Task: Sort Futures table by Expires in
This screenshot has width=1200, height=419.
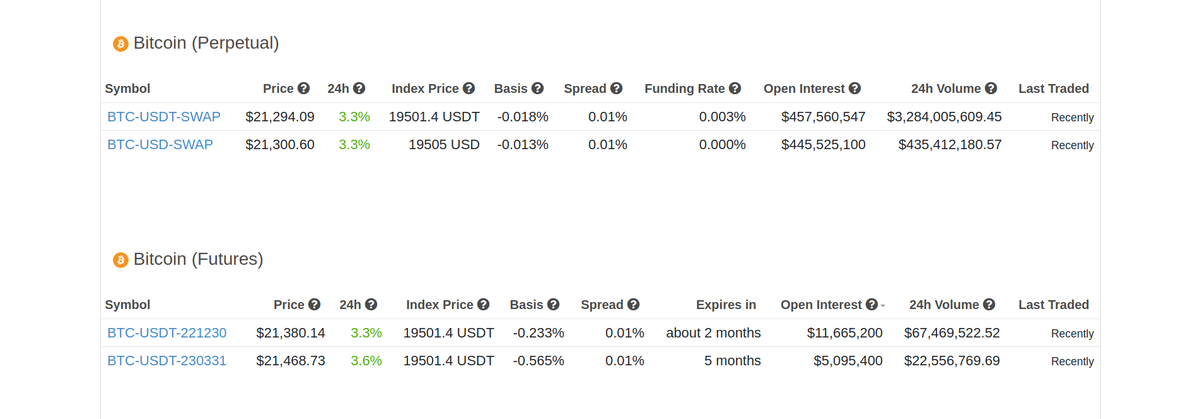Action: pyautogui.click(x=726, y=305)
